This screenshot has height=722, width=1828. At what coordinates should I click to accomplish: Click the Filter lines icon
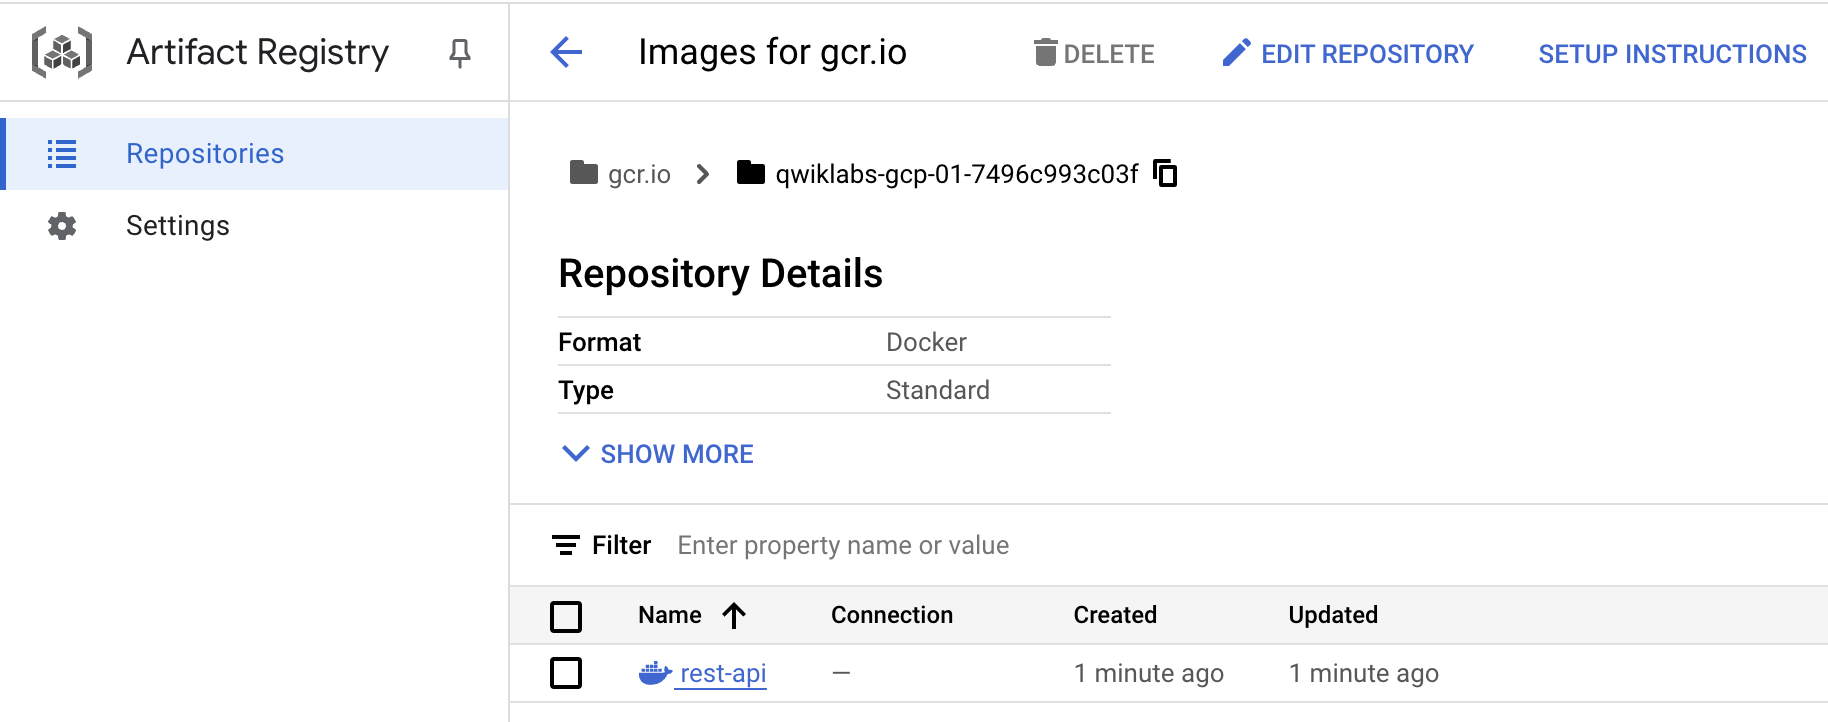coord(566,545)
